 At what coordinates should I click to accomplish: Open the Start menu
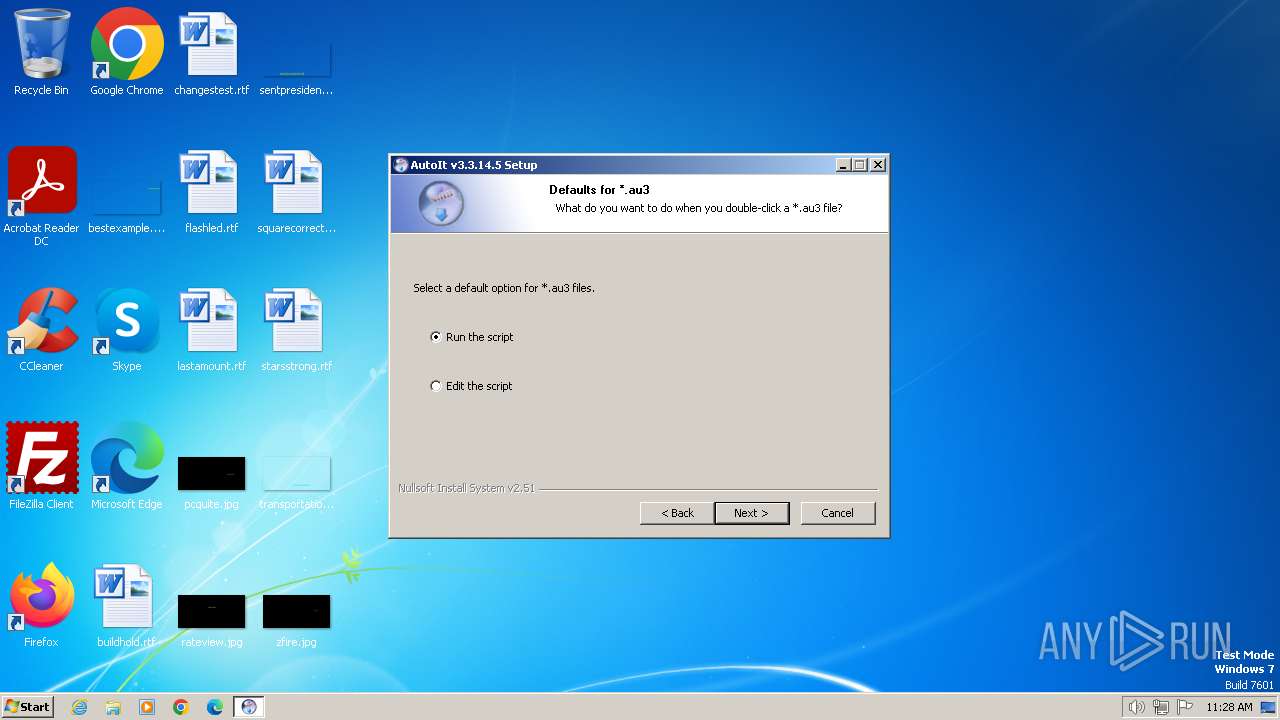[x=27, y=706]
